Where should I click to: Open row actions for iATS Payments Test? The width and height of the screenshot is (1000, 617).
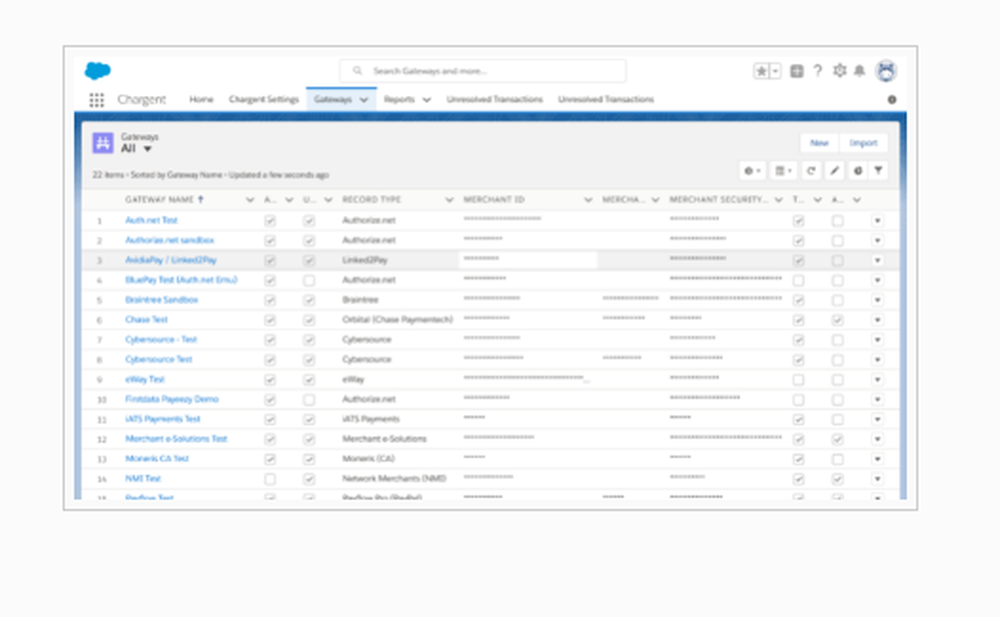[878, 419]
